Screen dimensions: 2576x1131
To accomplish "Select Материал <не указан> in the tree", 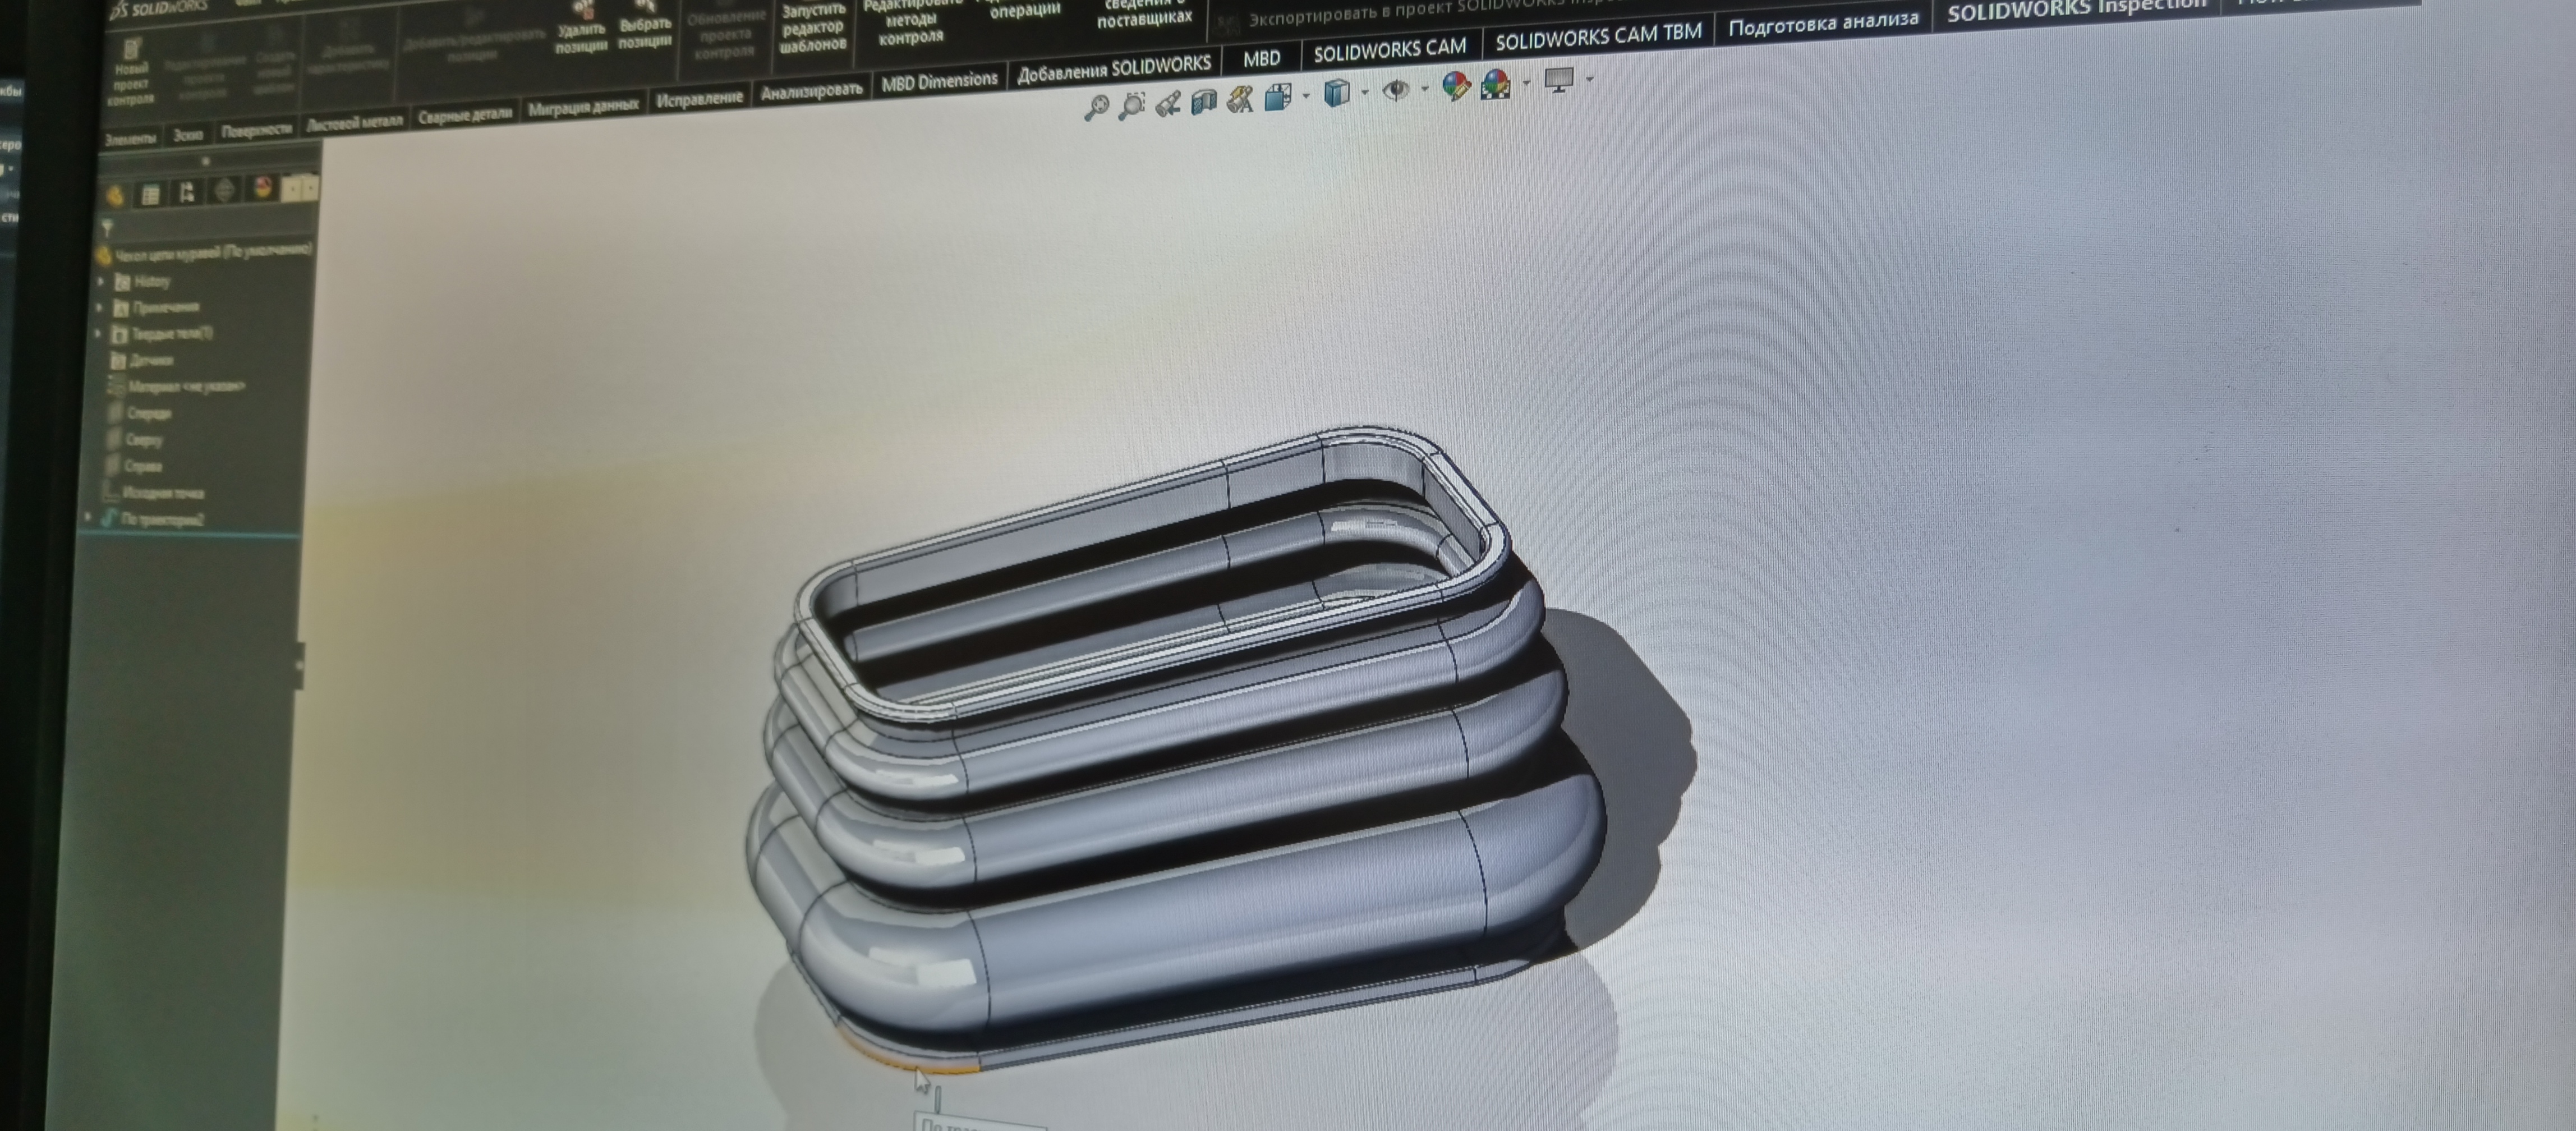I will 176,386.
